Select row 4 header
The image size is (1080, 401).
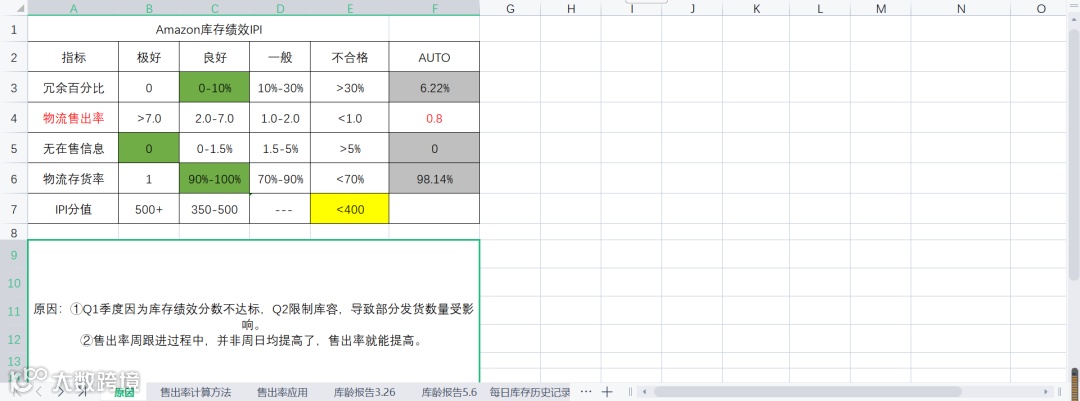(x=14, y=119)
